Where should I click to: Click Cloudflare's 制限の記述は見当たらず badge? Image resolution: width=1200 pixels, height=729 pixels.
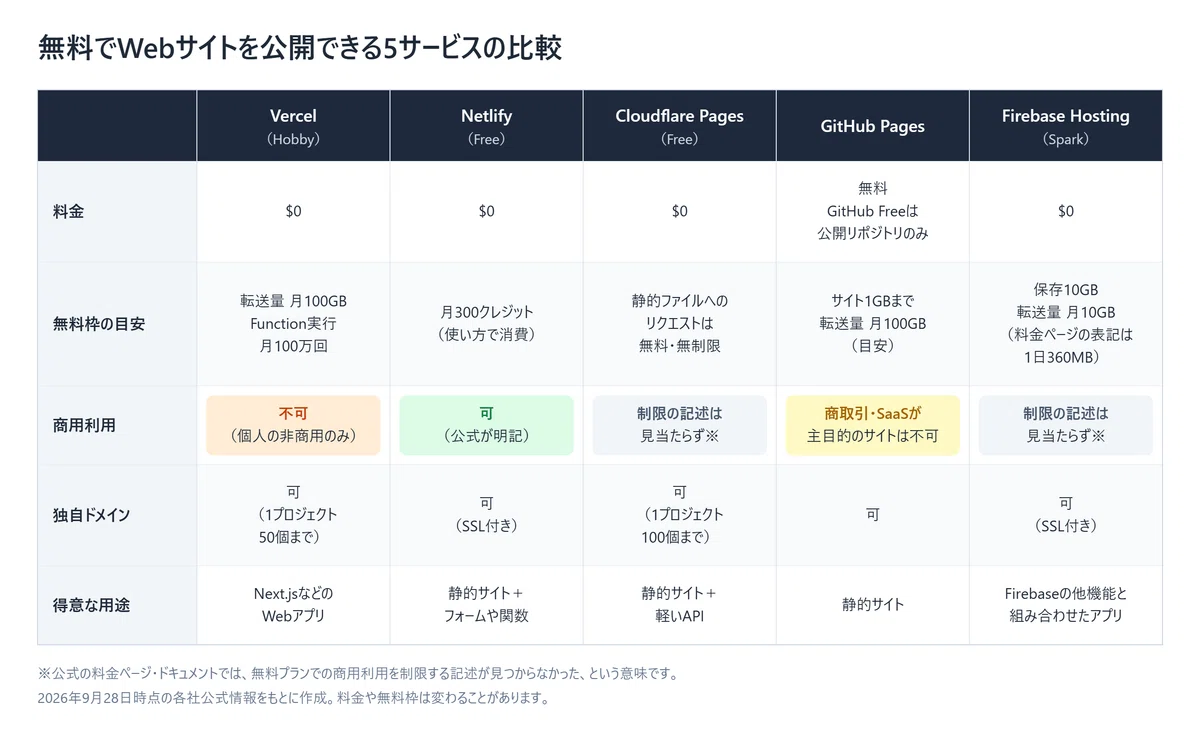tap(679, 425)
